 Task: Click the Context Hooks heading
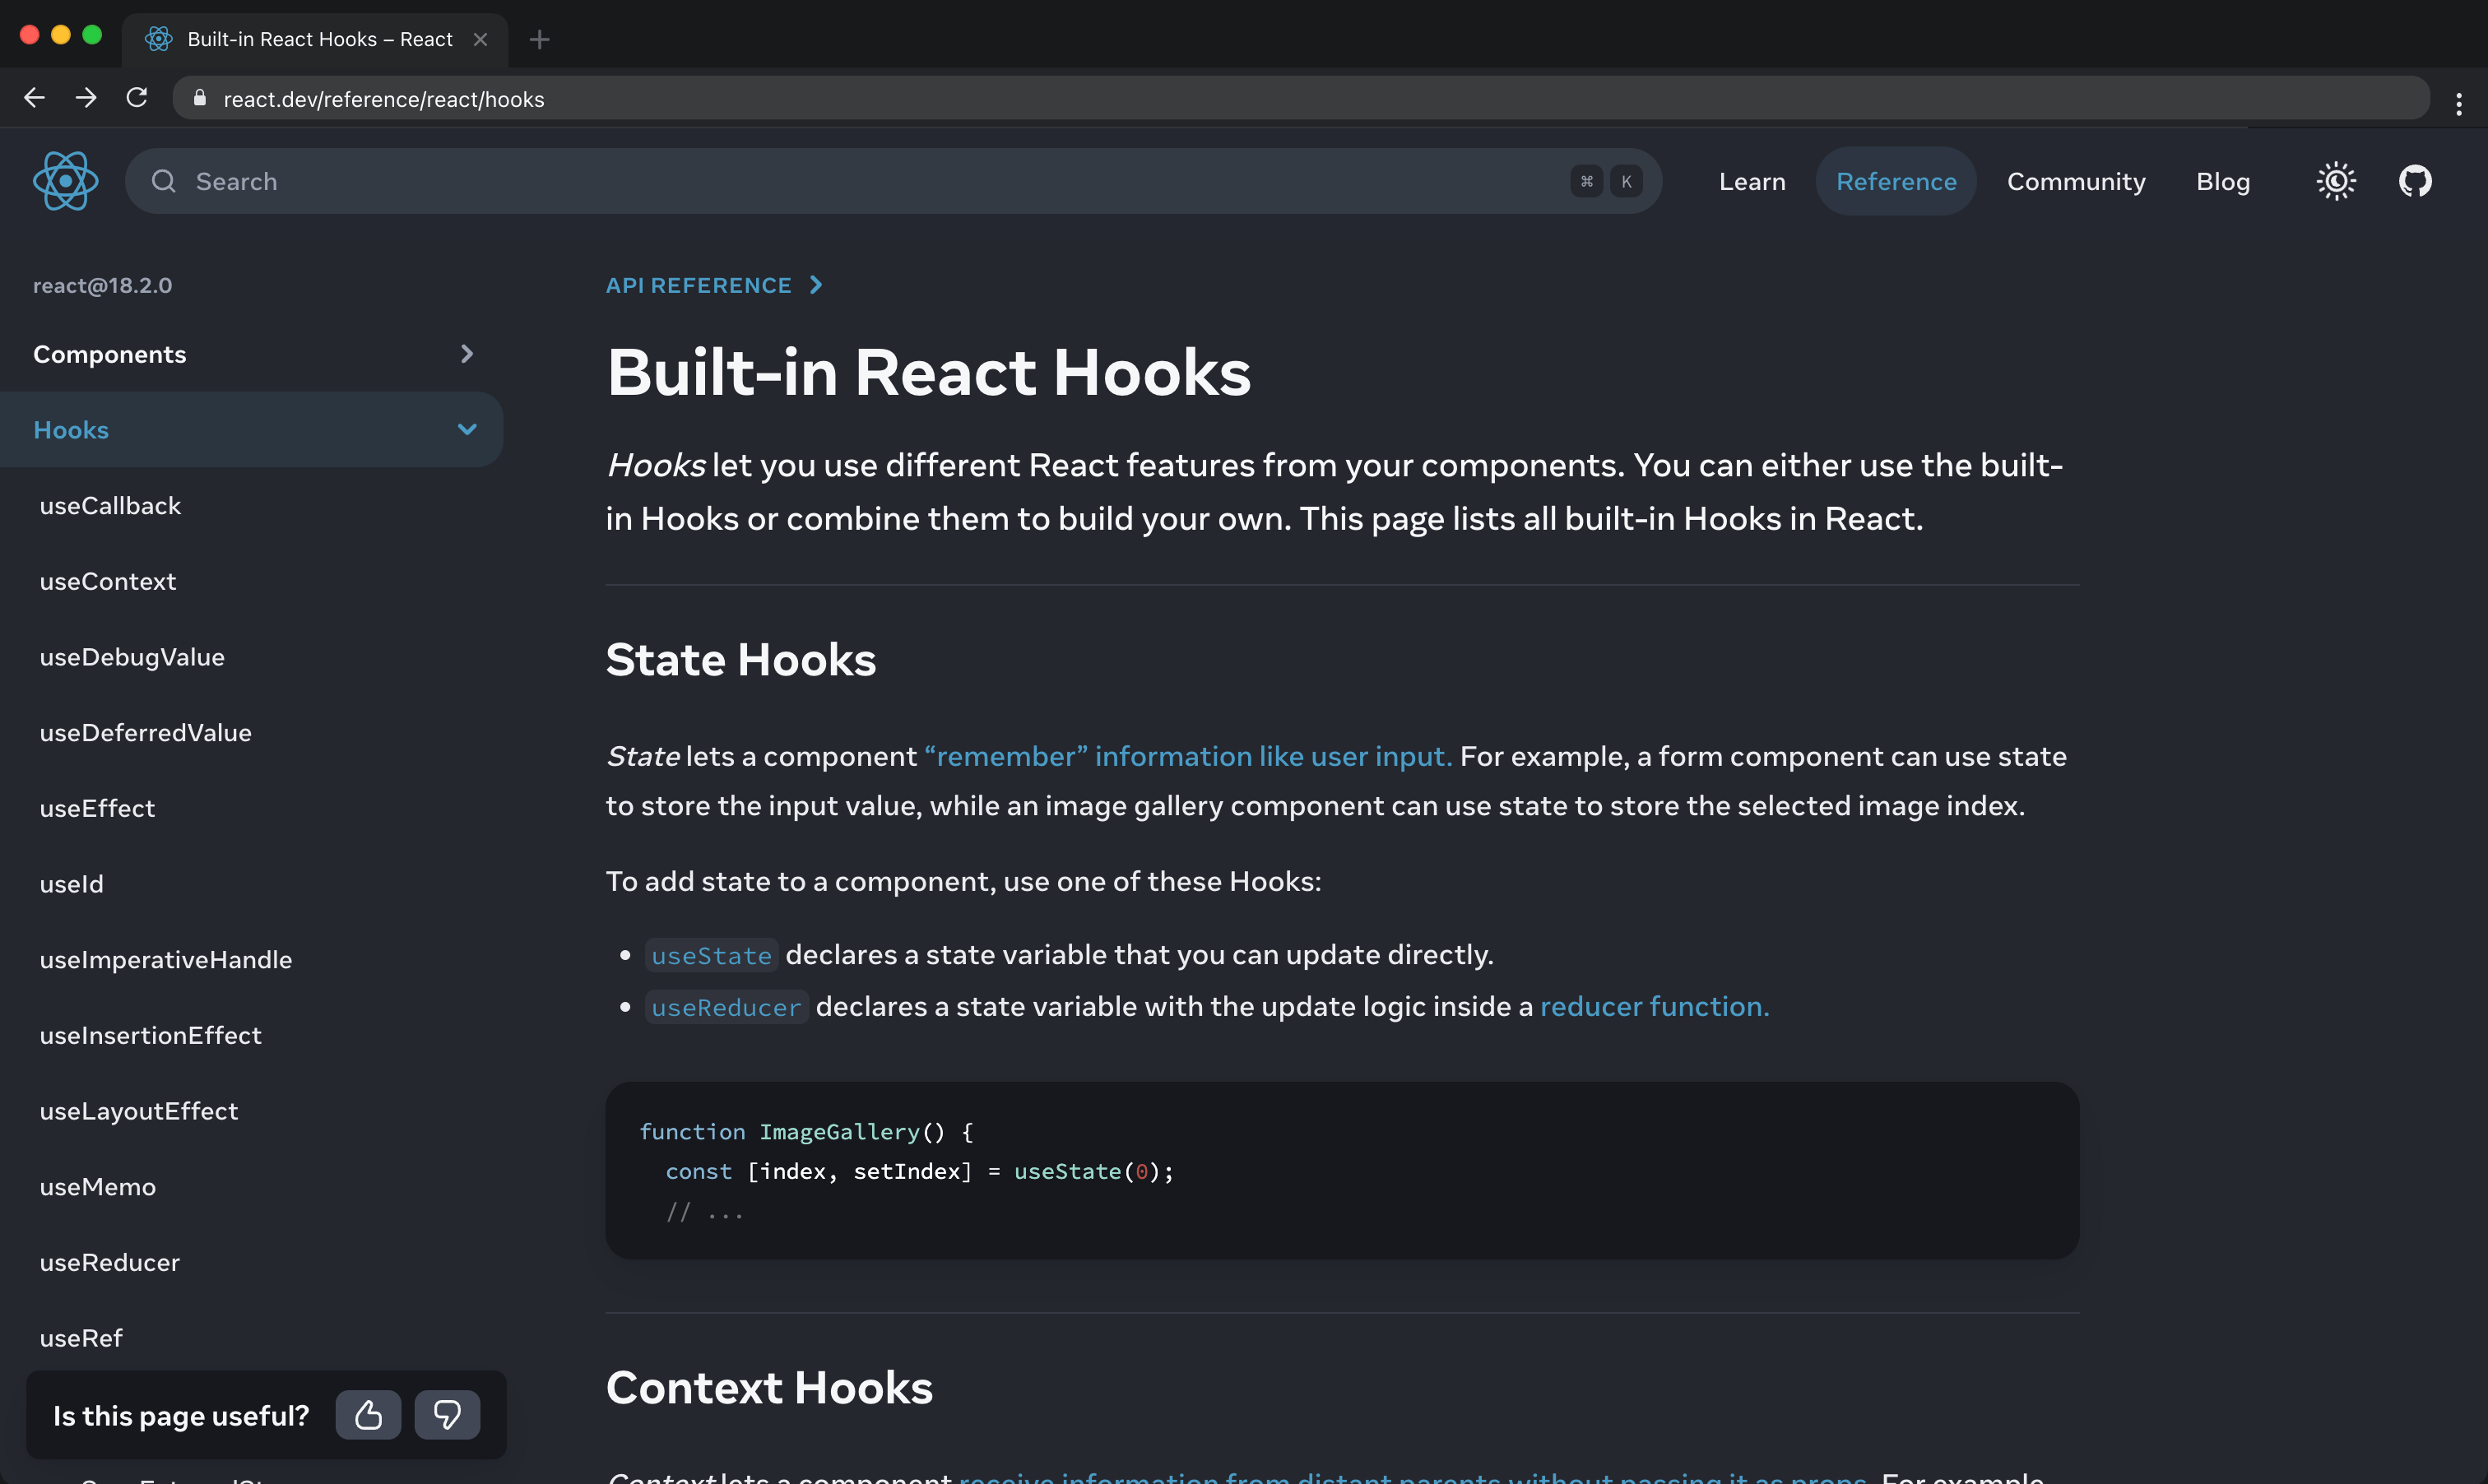click(769, 1388)
